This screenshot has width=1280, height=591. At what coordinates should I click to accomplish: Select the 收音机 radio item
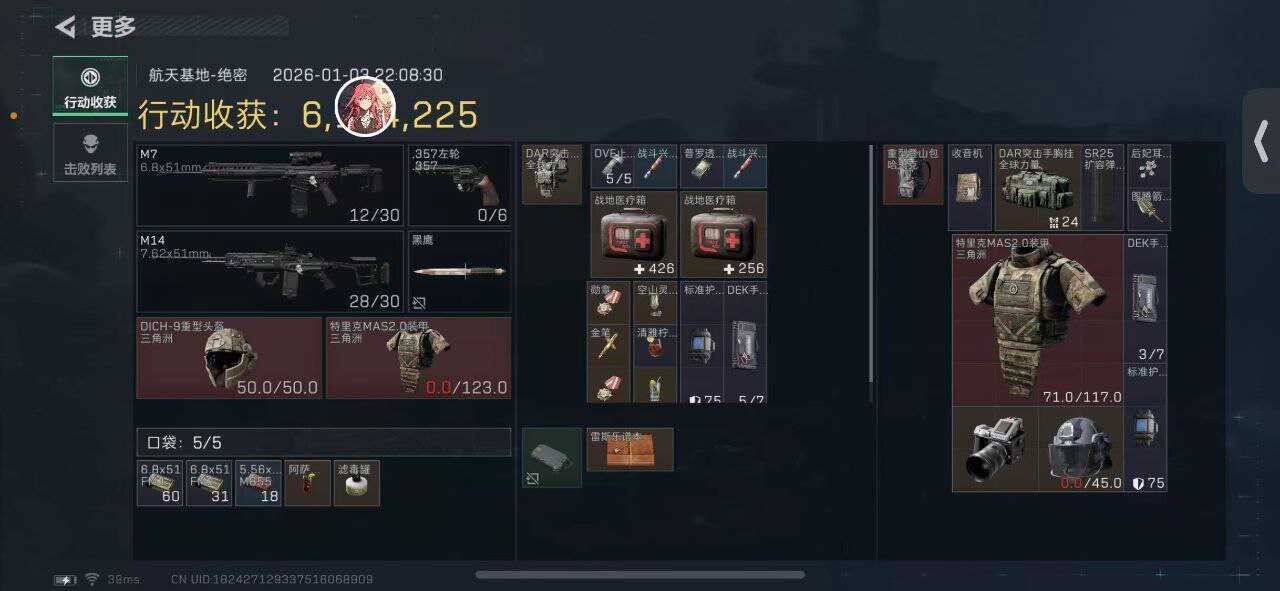tap(970, 188)
